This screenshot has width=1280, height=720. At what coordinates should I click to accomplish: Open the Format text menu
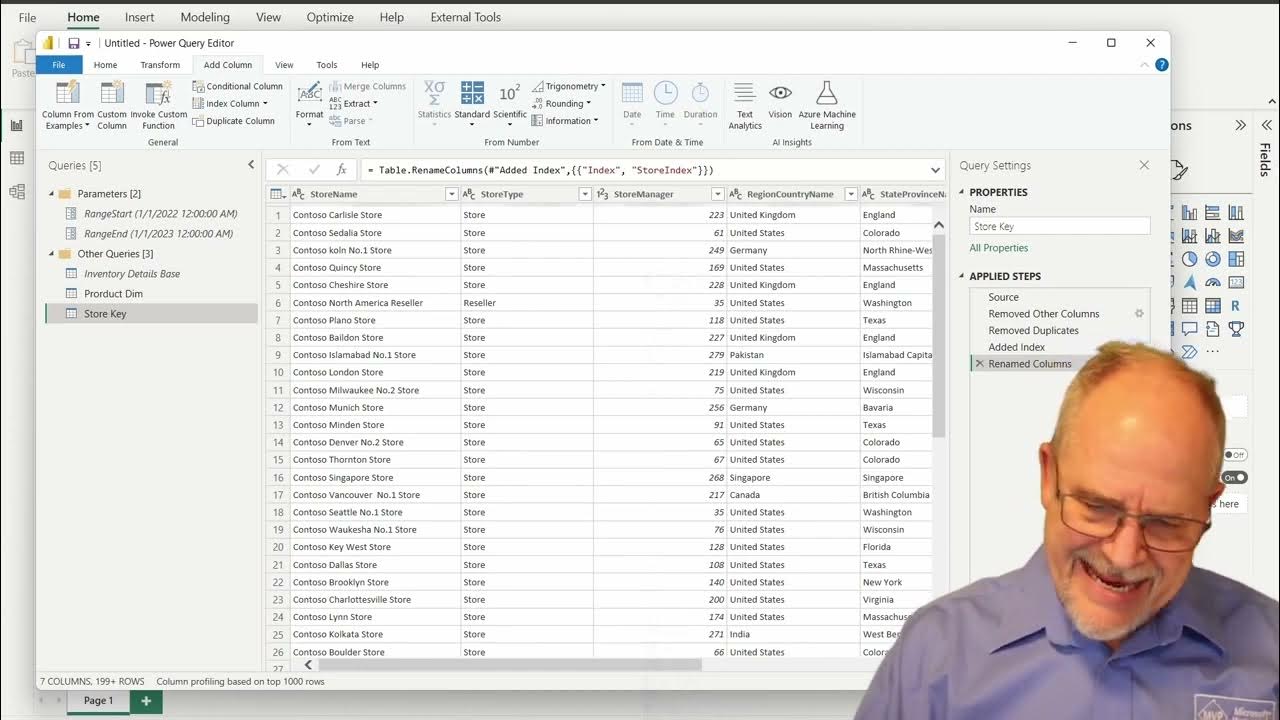(x=309, y=103)
